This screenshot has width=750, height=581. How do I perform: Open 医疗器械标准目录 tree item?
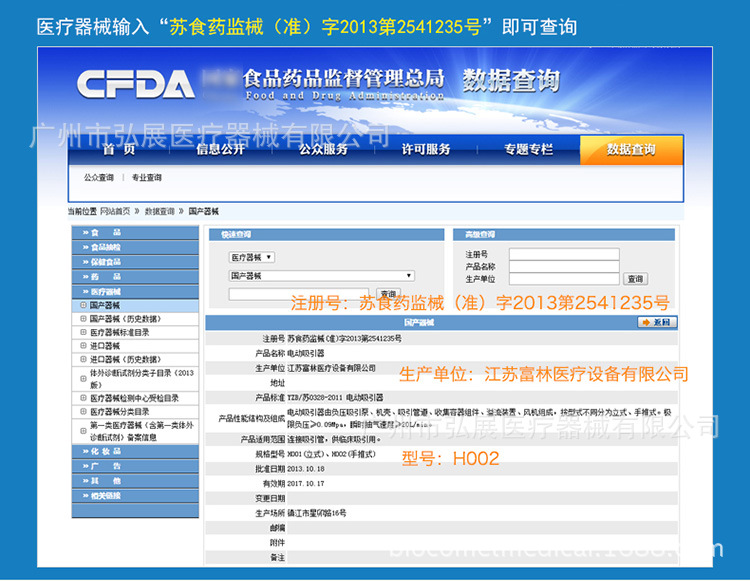[135, 332]
